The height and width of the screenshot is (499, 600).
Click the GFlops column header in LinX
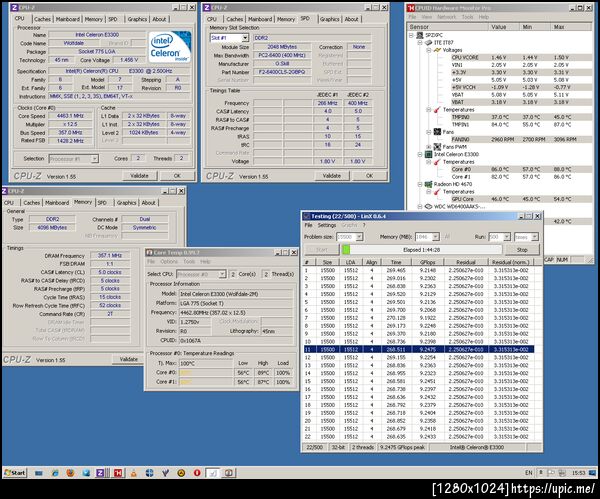(427, 262)
